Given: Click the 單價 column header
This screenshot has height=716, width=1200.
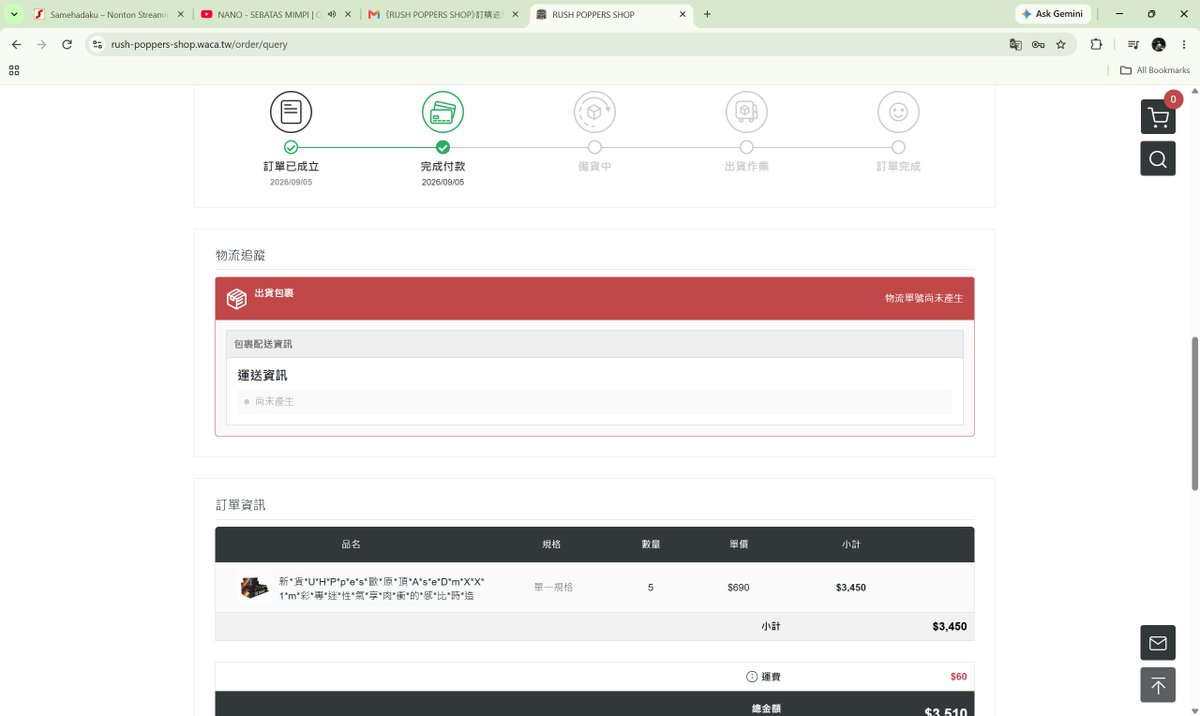Looking at the screenshot, I should (739, 544).
